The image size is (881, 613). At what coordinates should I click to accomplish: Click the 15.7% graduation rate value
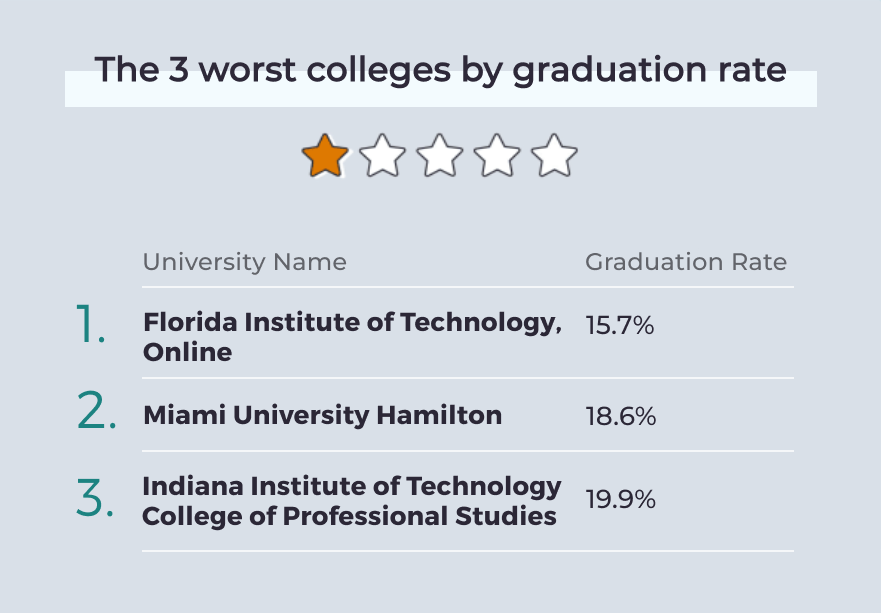[x=620, y=325]
